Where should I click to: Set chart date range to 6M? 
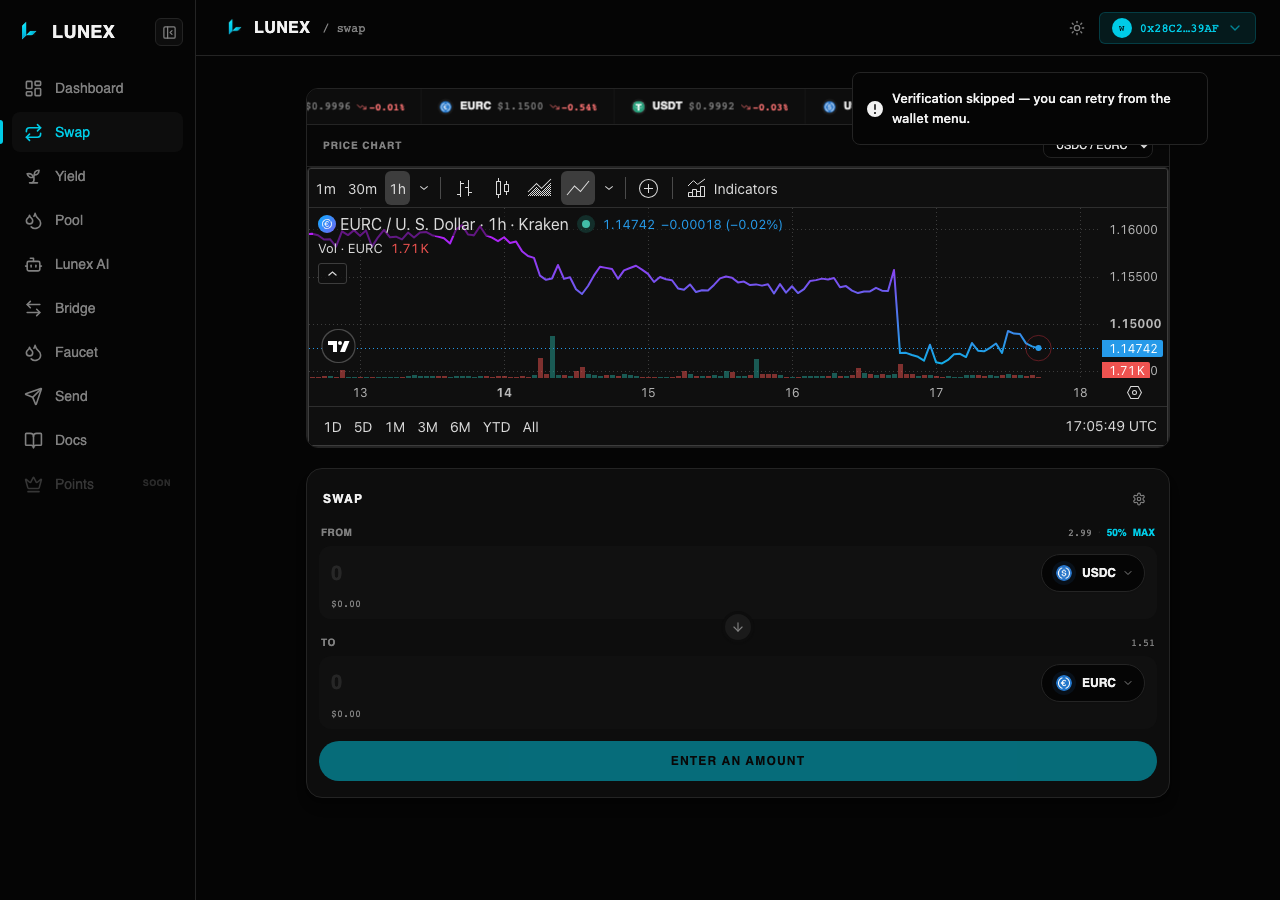(x=460, y=427)
